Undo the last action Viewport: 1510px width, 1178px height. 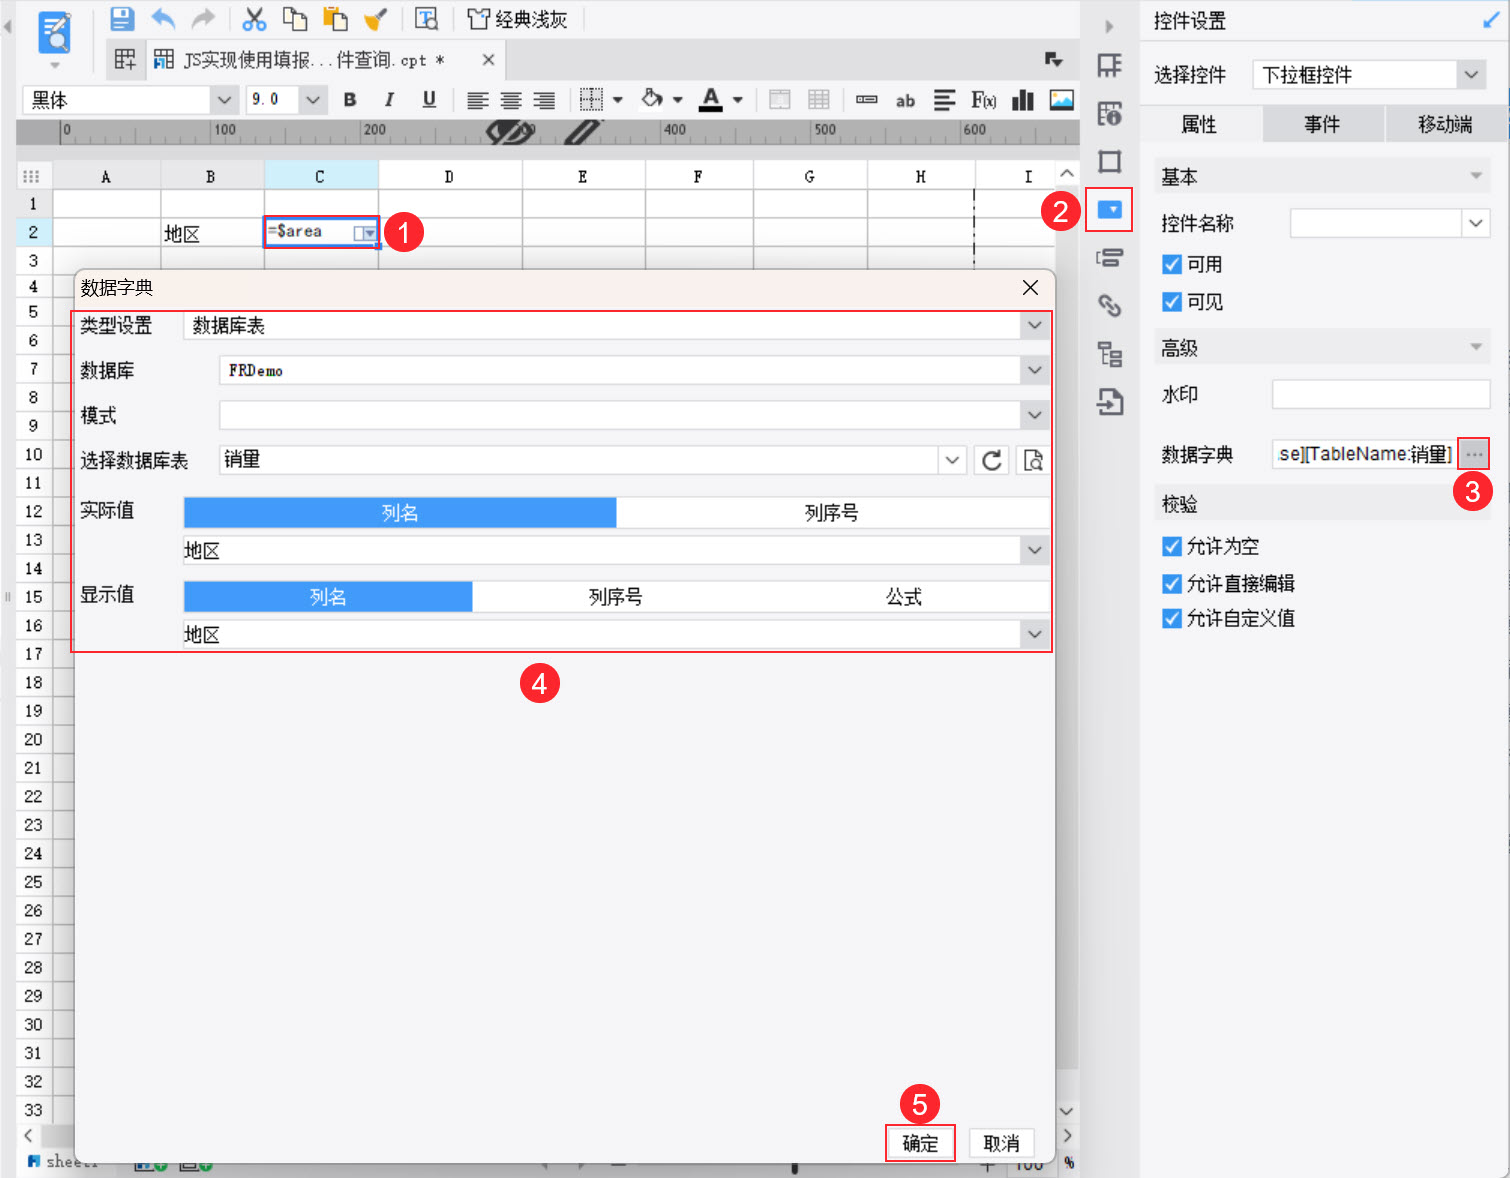pyautogui.click(x=163, y=19)
